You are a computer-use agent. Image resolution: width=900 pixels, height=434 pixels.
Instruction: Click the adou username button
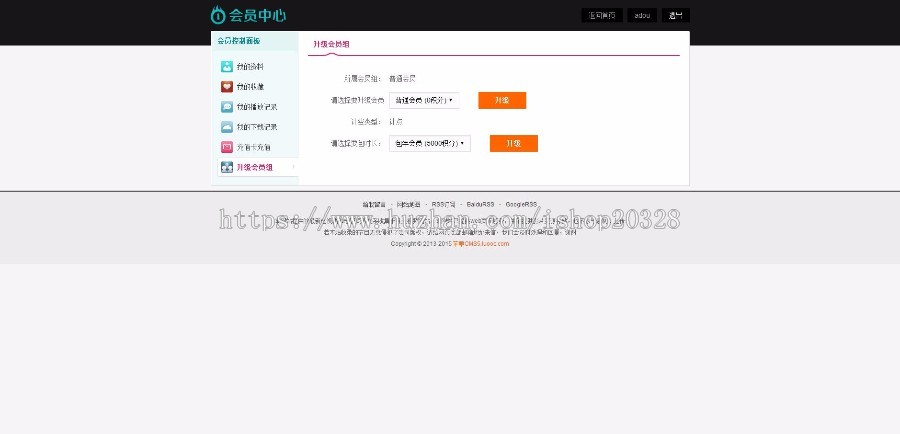642,16
